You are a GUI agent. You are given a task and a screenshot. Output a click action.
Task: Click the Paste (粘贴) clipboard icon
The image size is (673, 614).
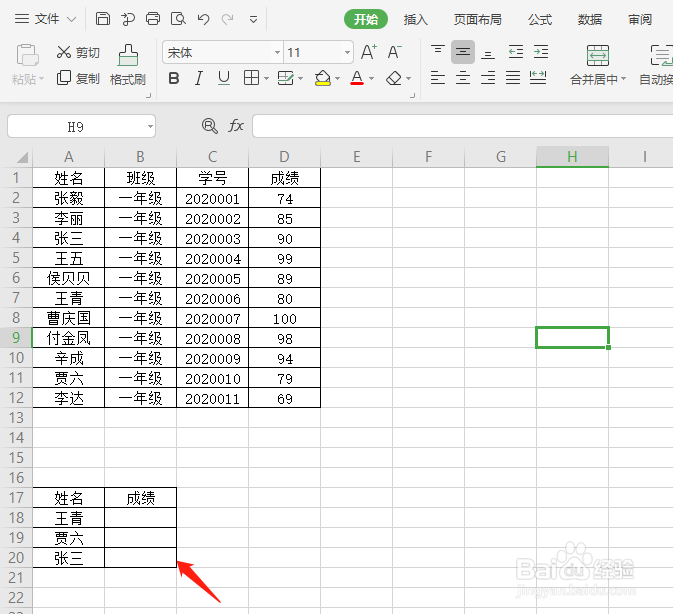tap(27, 55)
